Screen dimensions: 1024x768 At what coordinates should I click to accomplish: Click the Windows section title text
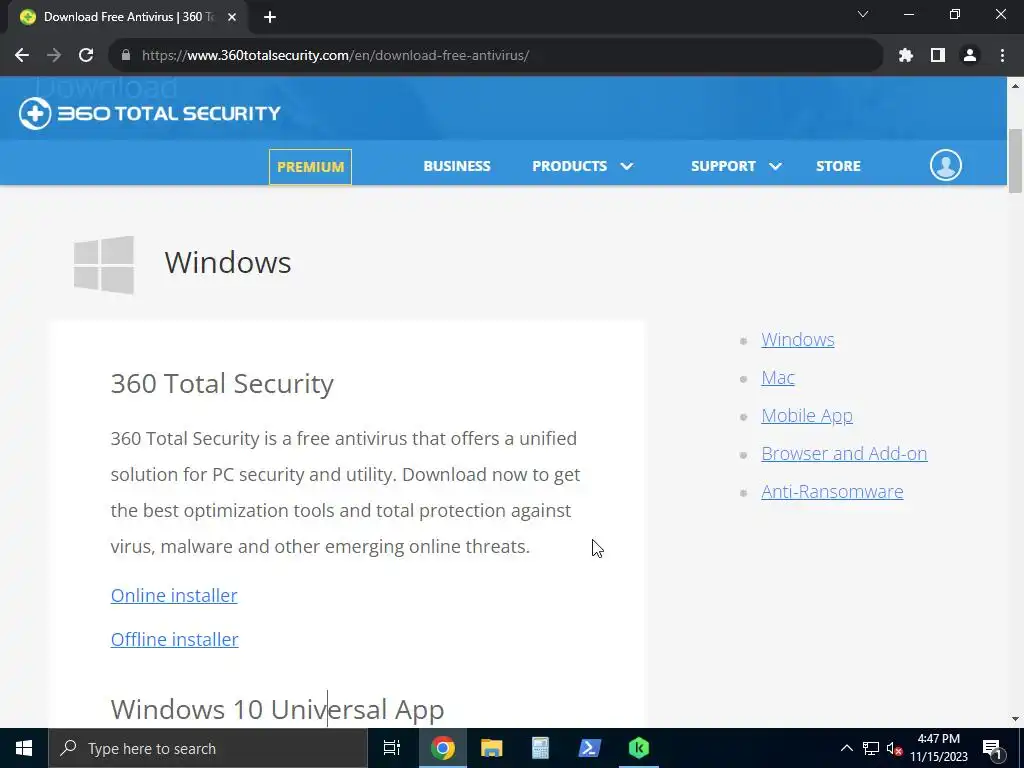tap(228, 263)
